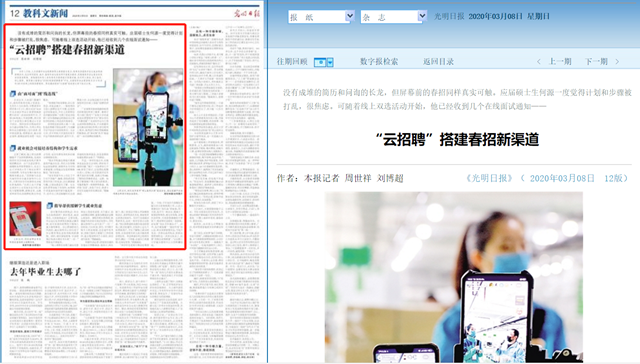
Task: Click the phone livestream photo in newspaper page
Action: tap(148, 127)
